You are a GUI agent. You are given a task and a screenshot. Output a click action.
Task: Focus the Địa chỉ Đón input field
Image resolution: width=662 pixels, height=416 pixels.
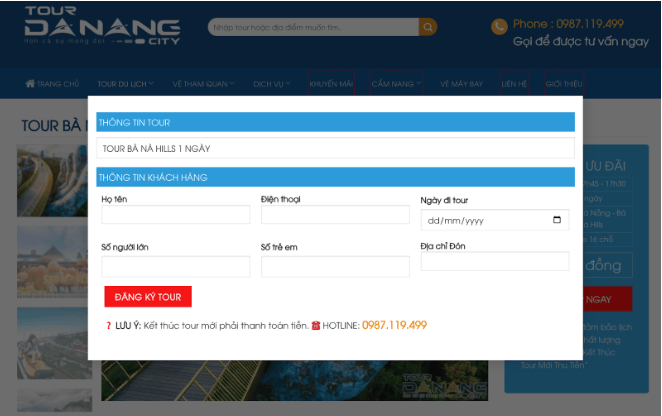click(495, 261)
